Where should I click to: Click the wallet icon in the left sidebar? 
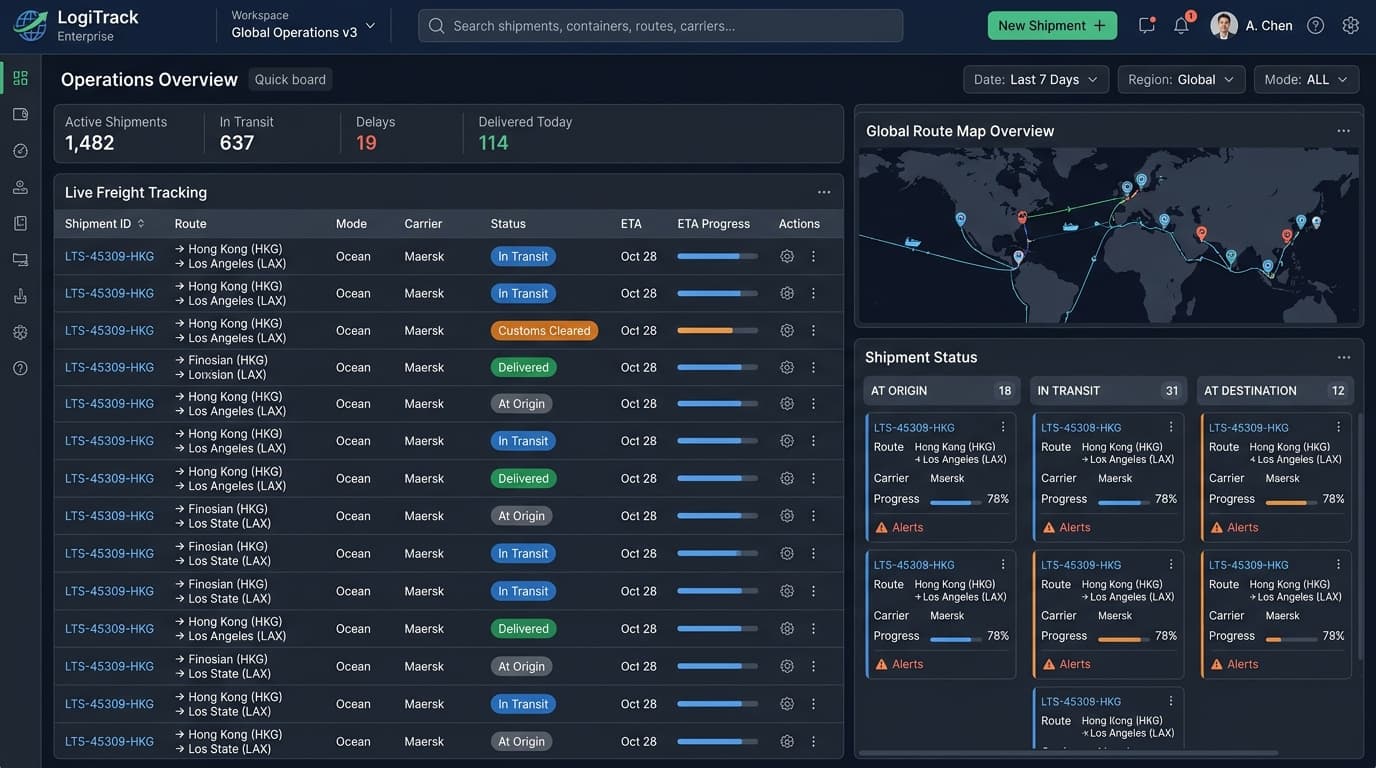(20, 114)
